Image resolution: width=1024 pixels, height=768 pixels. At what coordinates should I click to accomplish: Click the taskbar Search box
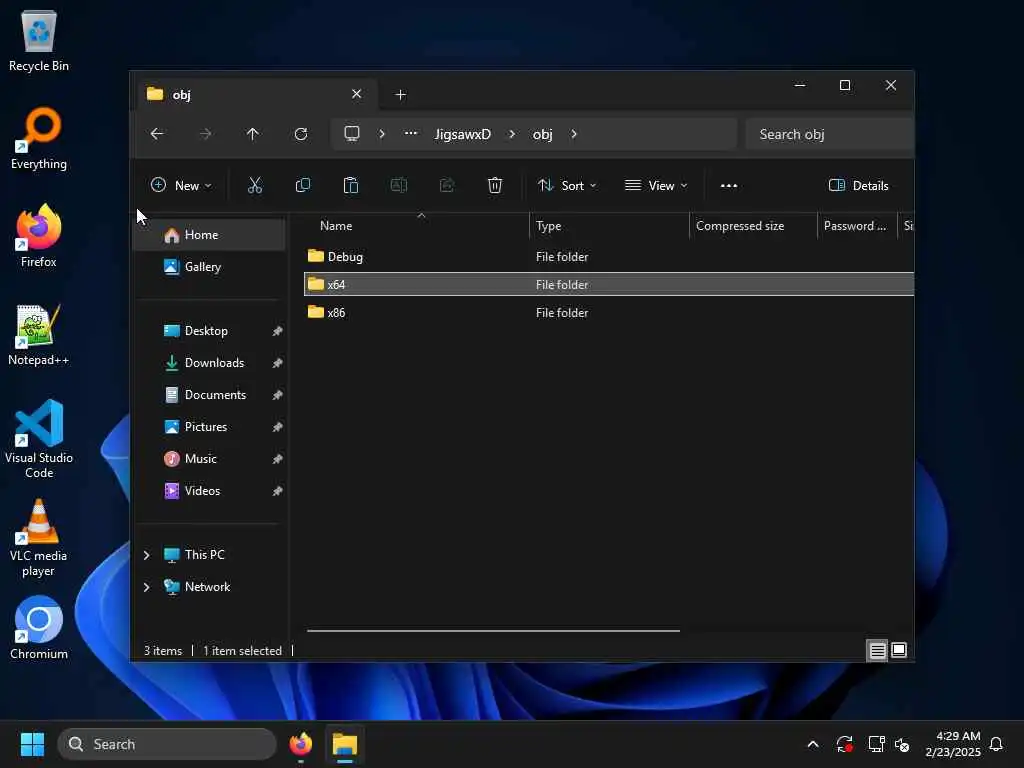[x=167, y=744]
